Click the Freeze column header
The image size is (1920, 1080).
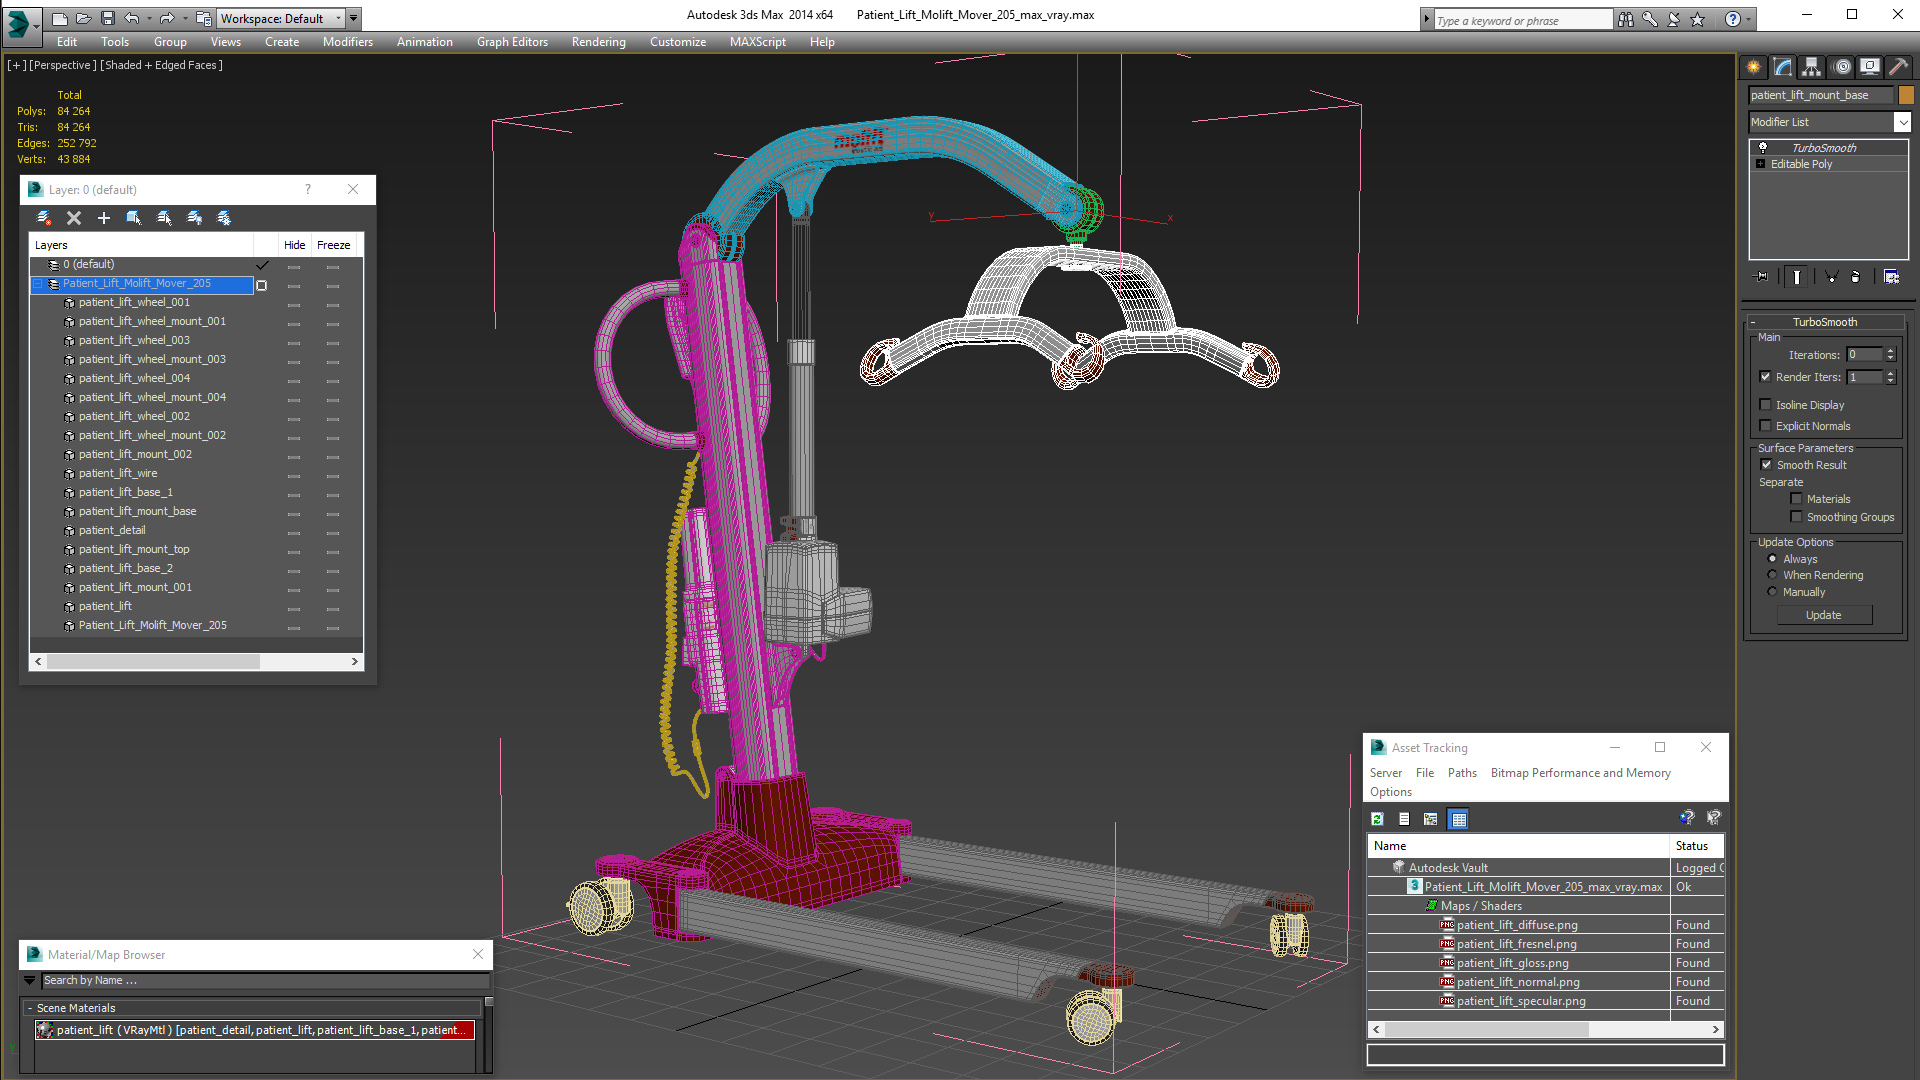333,245
